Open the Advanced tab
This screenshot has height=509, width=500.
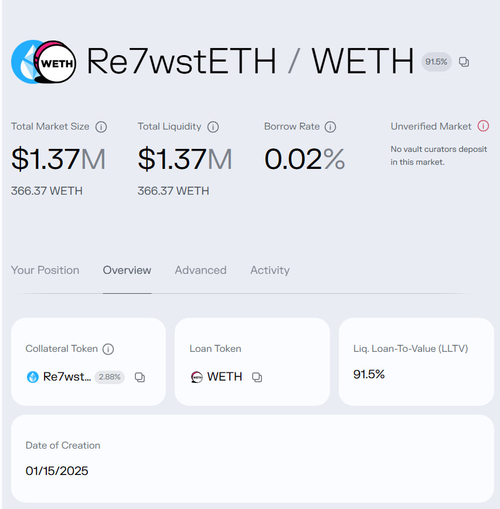(201, 270)
